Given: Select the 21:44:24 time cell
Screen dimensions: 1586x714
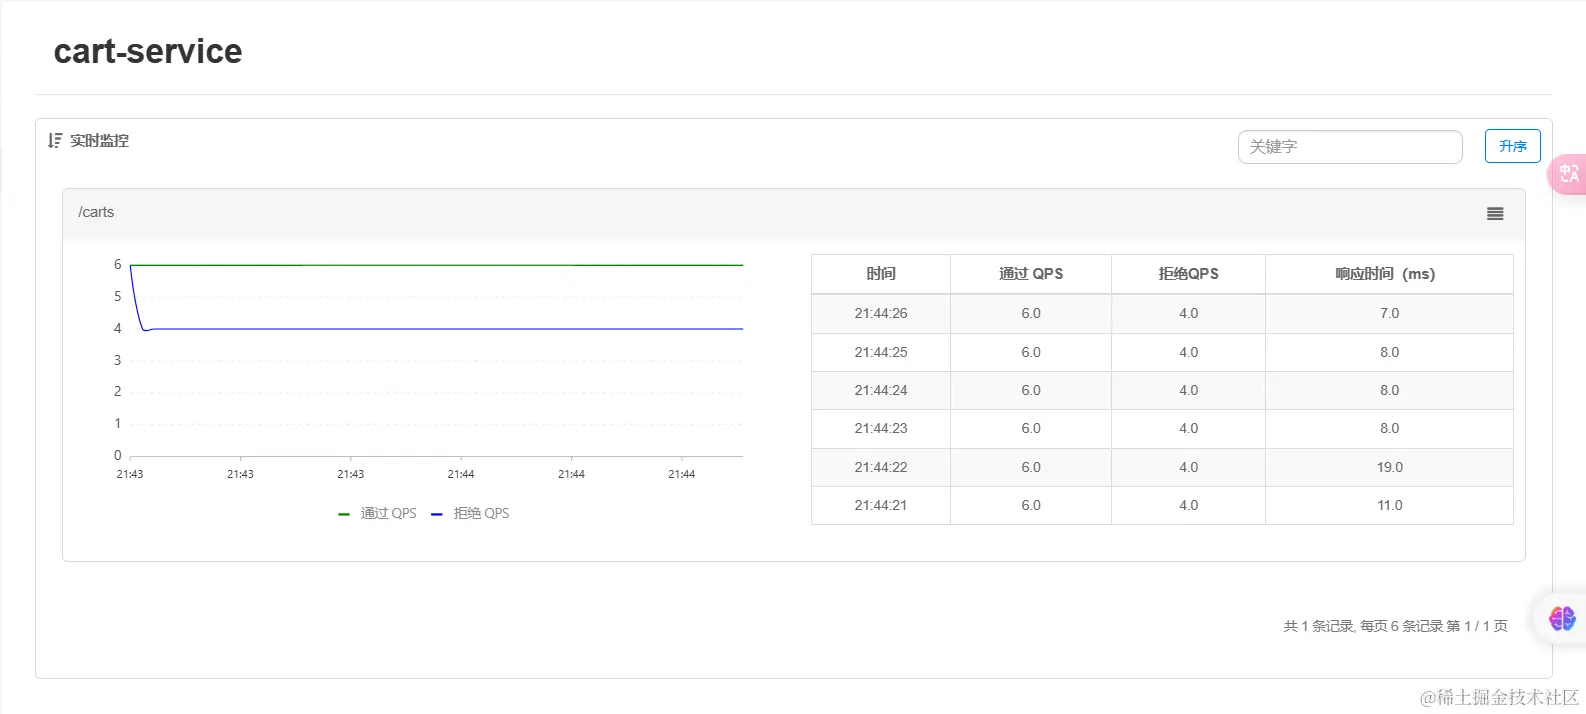Looking at the screenshot, I should [881, 390].
